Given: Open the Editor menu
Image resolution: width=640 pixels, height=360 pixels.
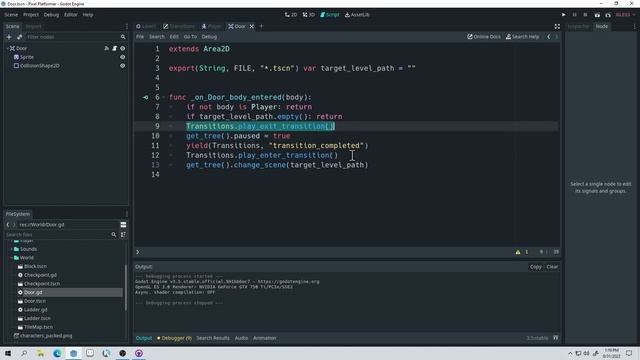Looking at the screenshot, I should (x=71, y=15).
